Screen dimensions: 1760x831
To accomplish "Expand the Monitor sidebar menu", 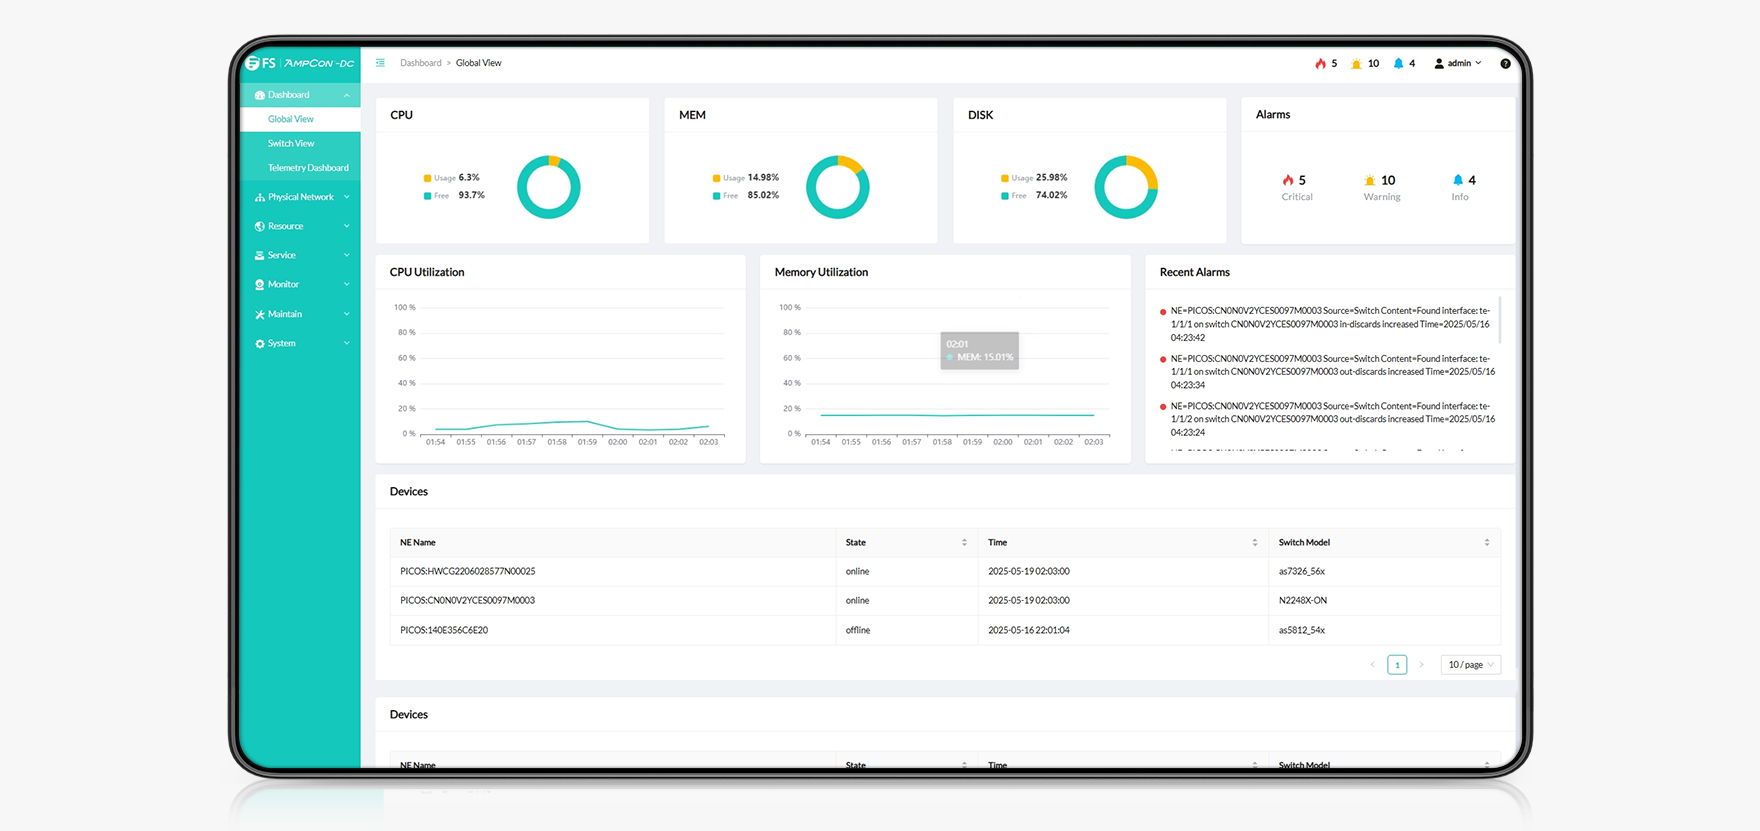I will point(300,284).
